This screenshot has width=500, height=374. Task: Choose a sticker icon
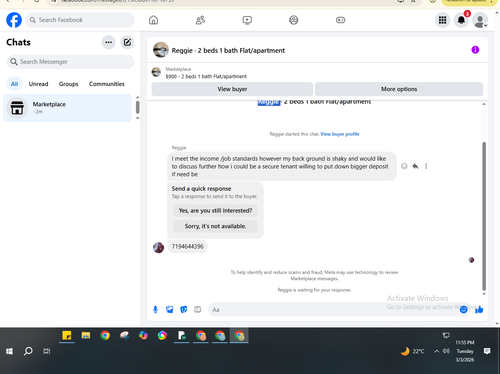[x=184, y=310]
